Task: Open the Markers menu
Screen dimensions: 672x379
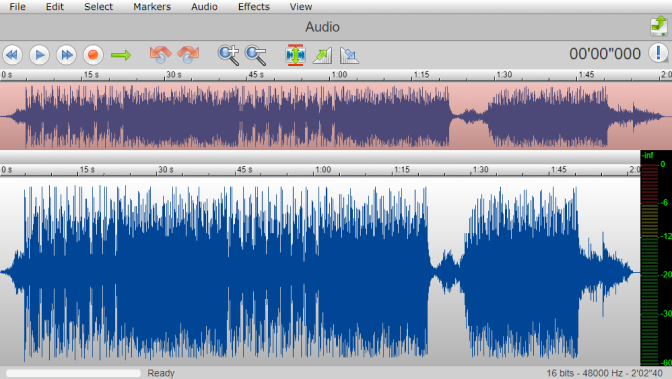Action: pos(152,6)
